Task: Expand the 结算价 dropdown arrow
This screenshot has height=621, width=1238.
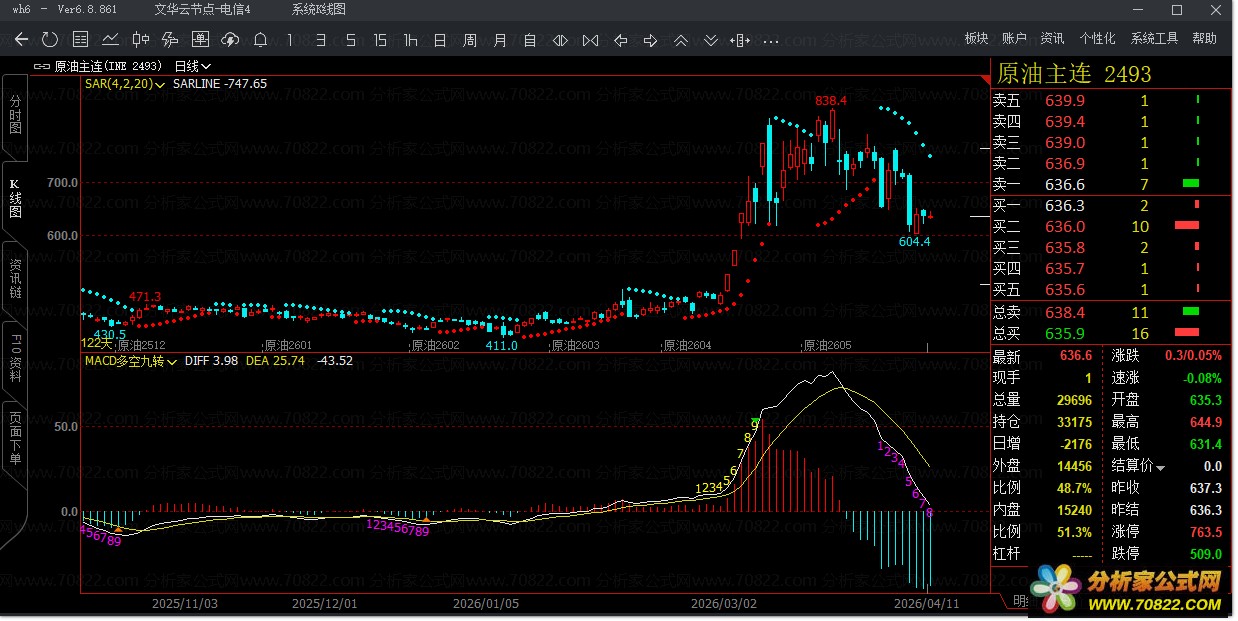Action: [x=1160, y=467]
